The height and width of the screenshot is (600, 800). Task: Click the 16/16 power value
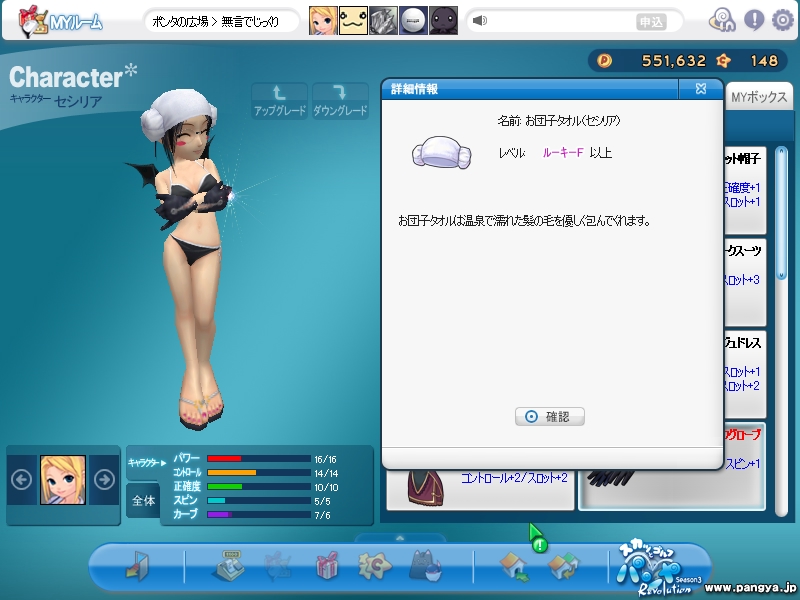[x=325, y=459]
